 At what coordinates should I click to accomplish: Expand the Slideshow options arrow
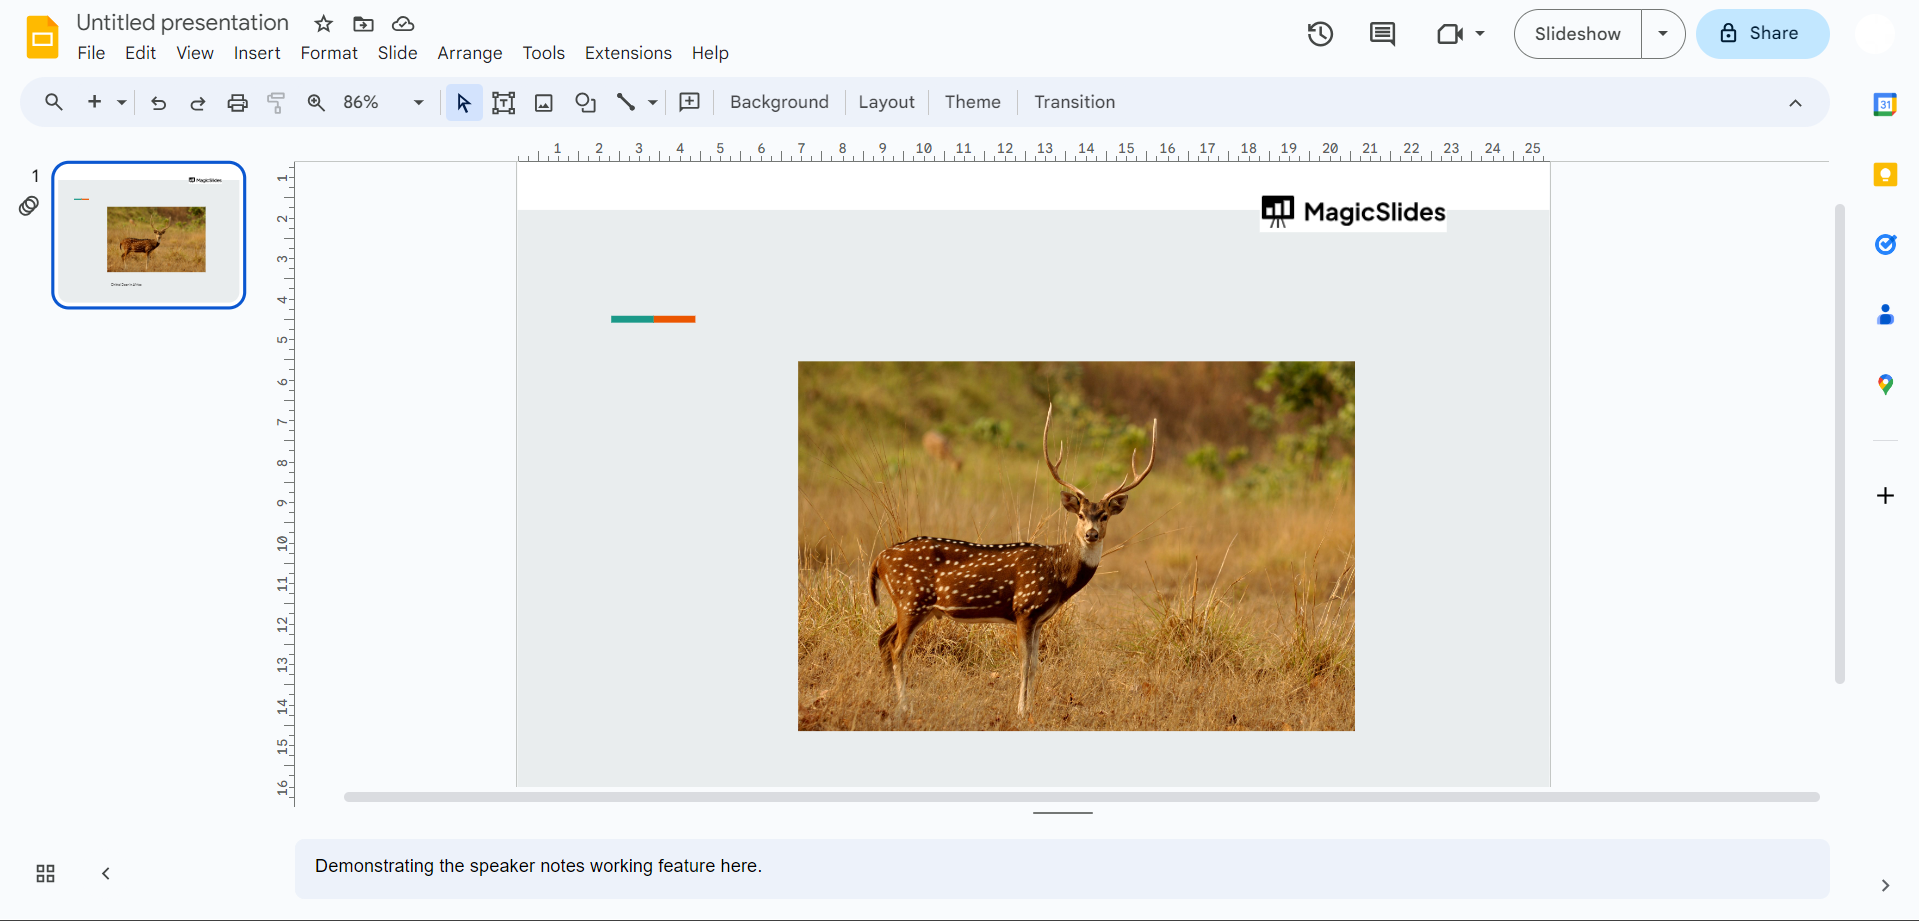click(1663, 34)
